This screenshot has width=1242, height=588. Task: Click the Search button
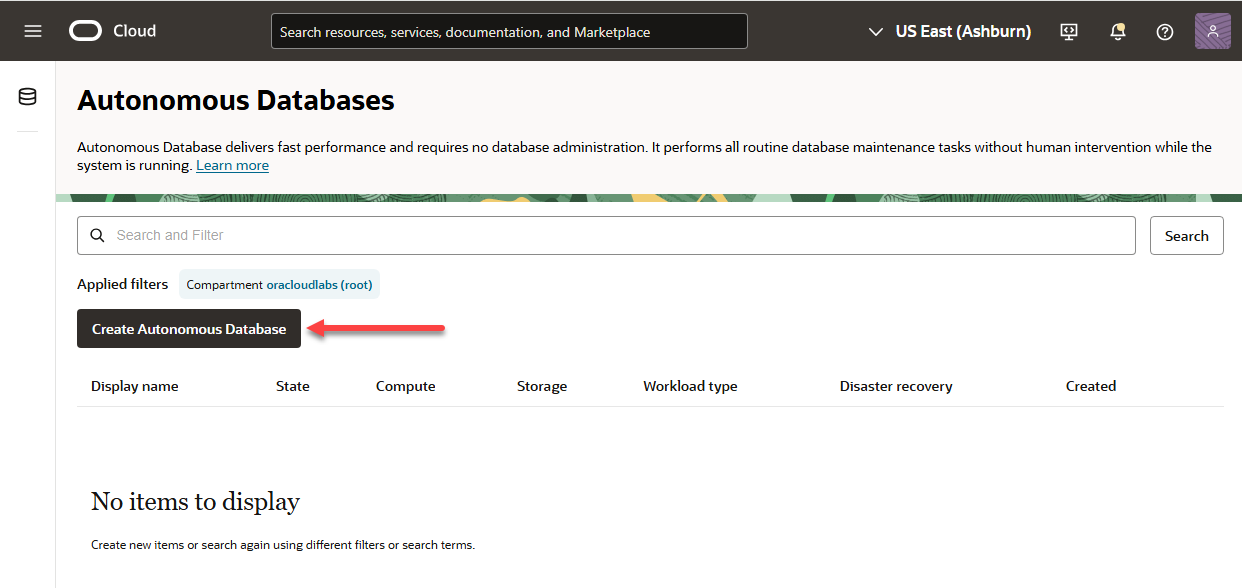(x=1187, y=236)
